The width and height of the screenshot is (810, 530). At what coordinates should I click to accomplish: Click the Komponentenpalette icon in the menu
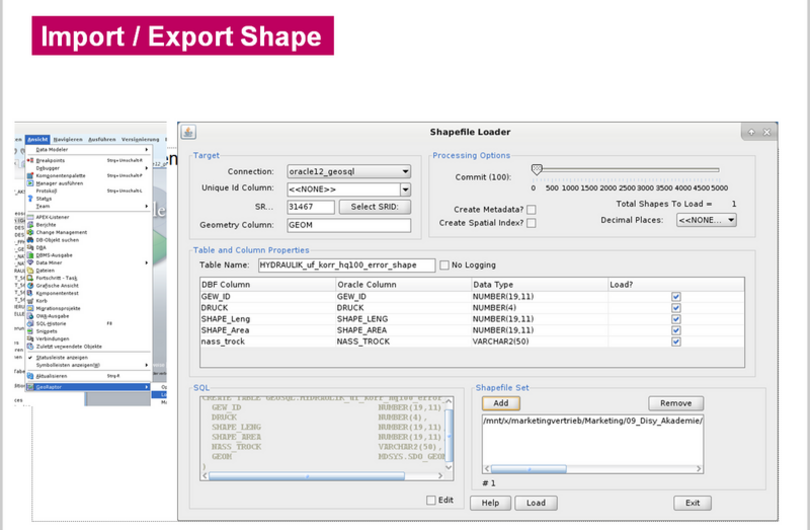point(30,175)
